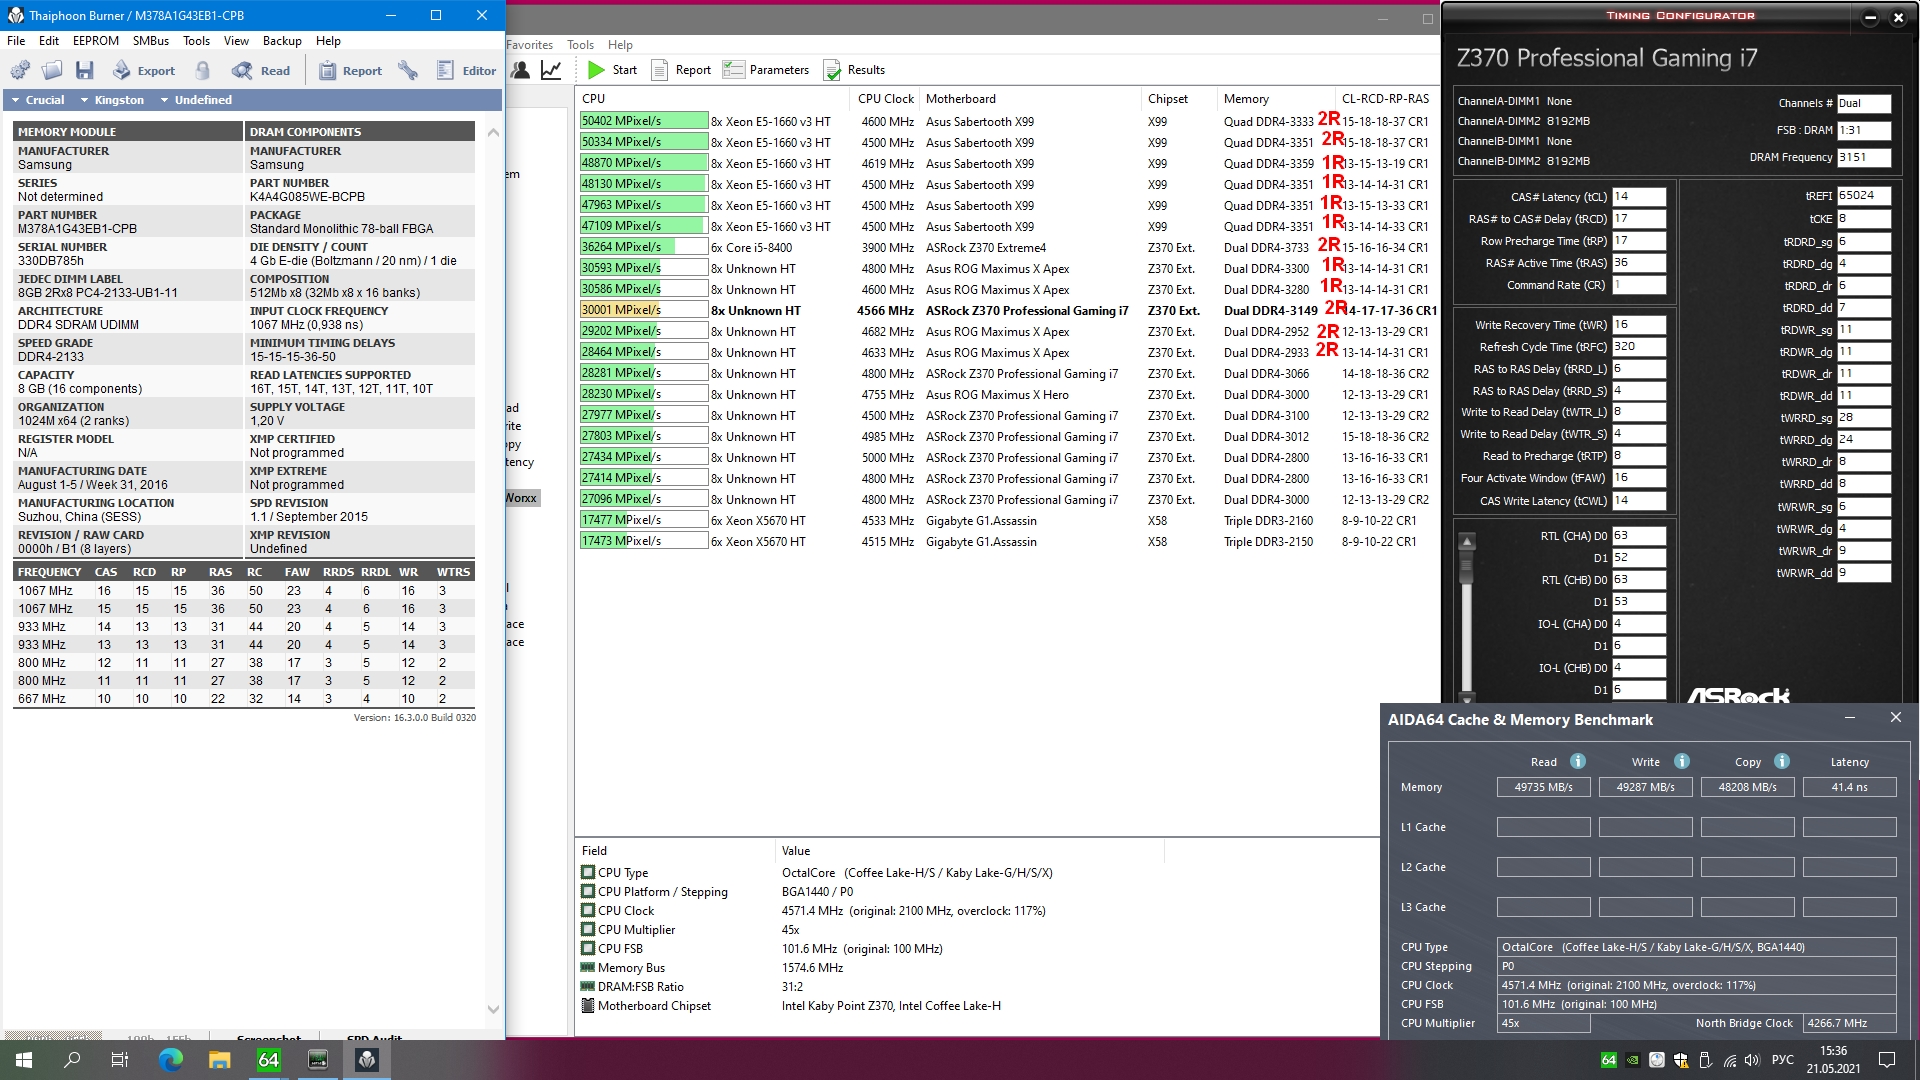1920x1080 pixels.
Task: Open the EEPROM menu
Action: pos(96,41)
